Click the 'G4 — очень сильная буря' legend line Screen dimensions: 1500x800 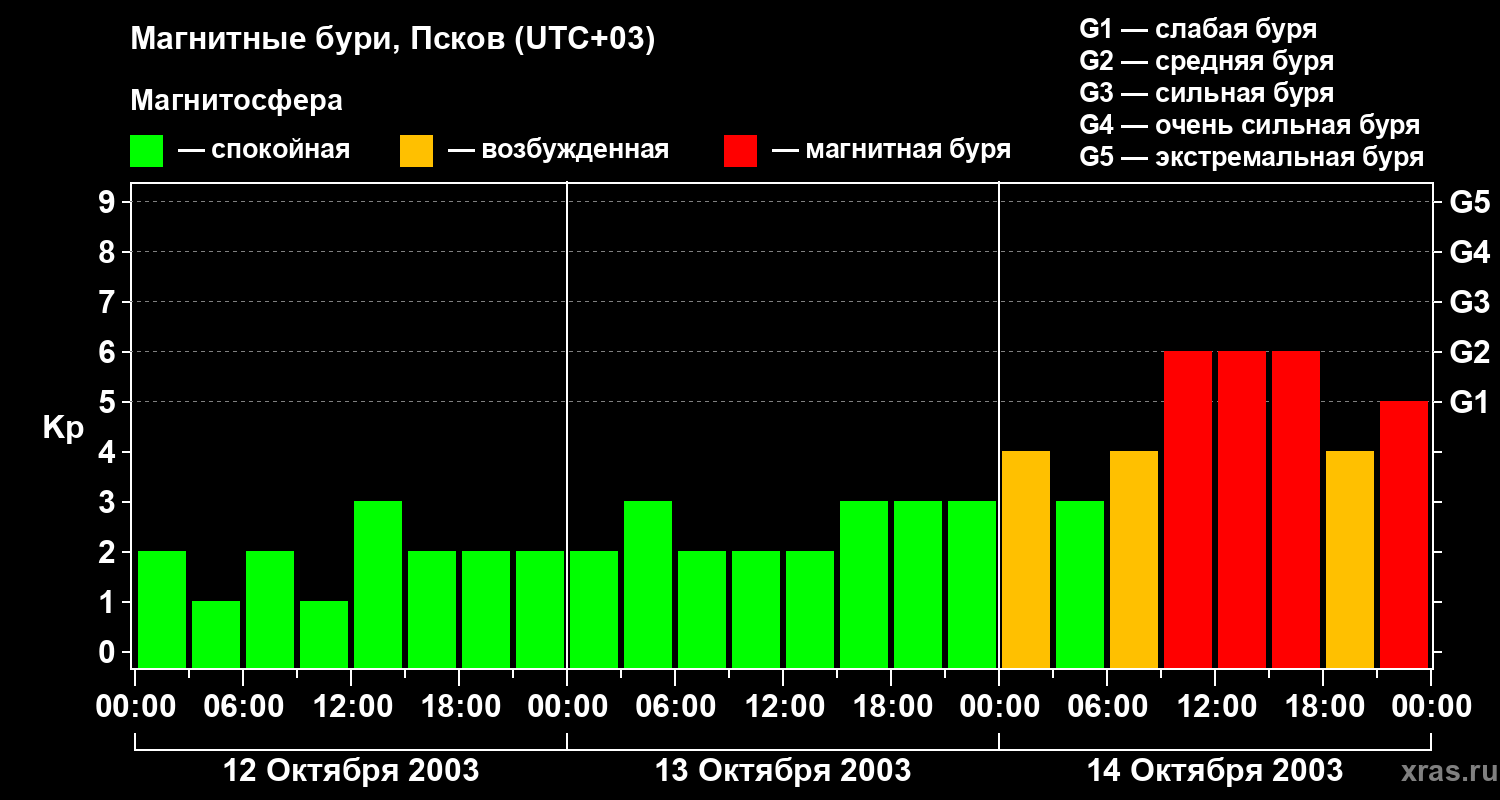click(1249, 125)
